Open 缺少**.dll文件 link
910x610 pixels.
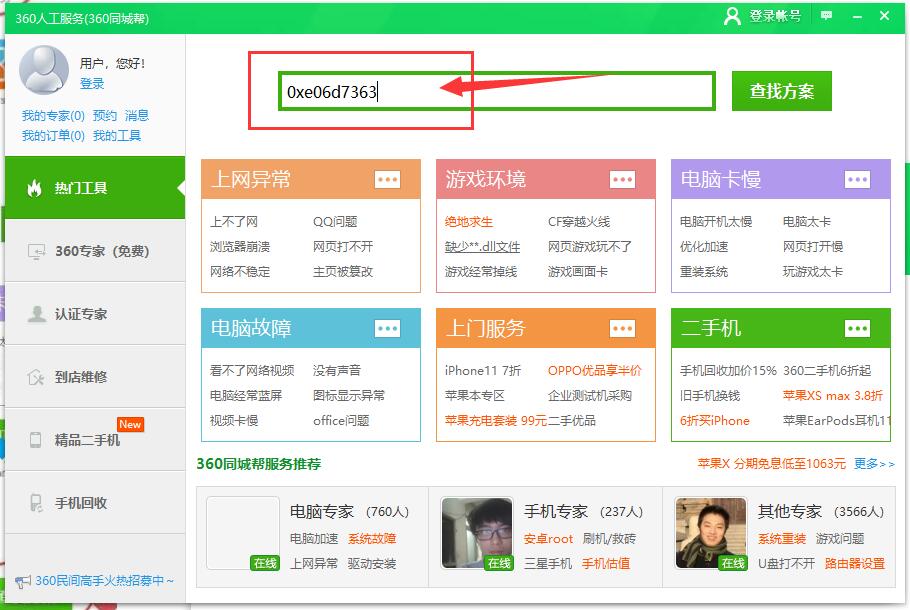tap(482, 247)
